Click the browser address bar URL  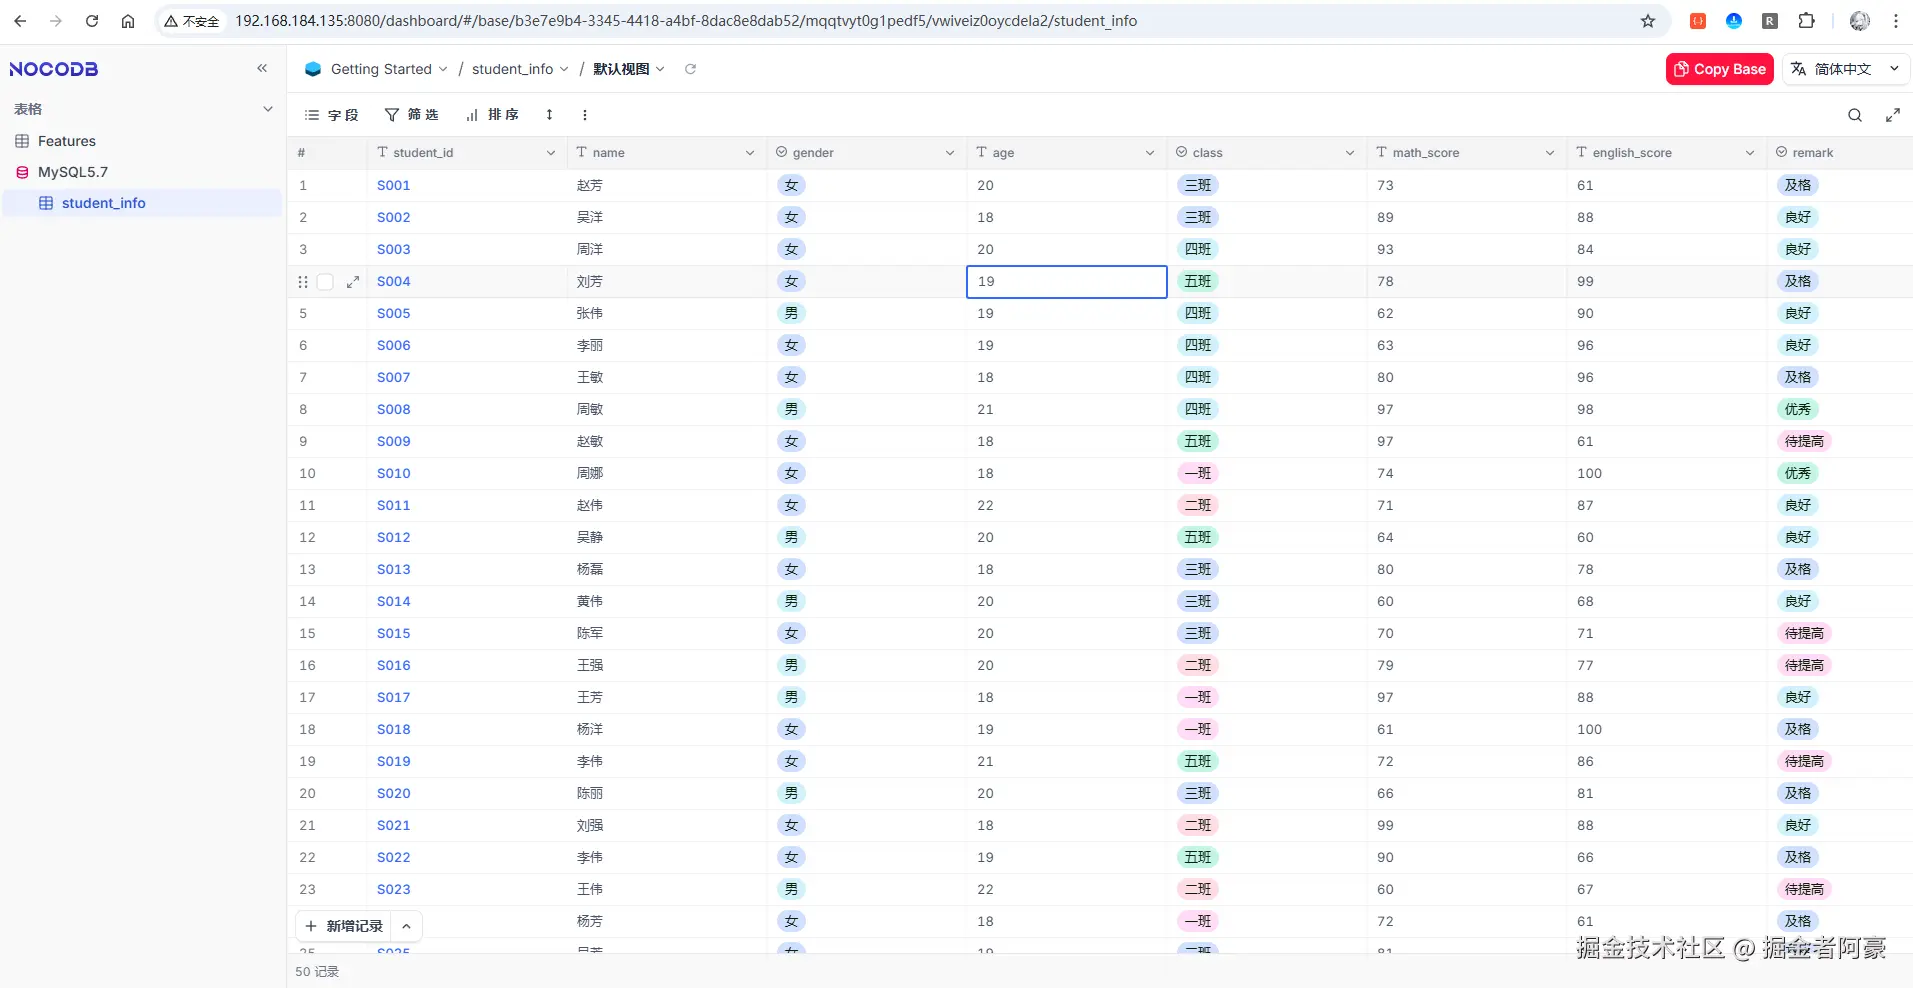[686, 21]
